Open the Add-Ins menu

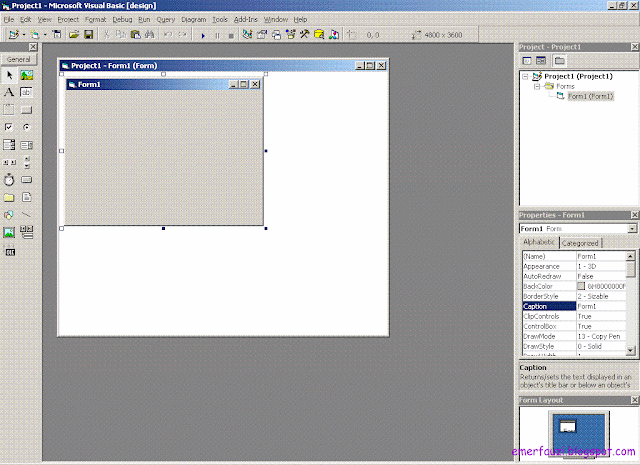click(x=246, y=19)
